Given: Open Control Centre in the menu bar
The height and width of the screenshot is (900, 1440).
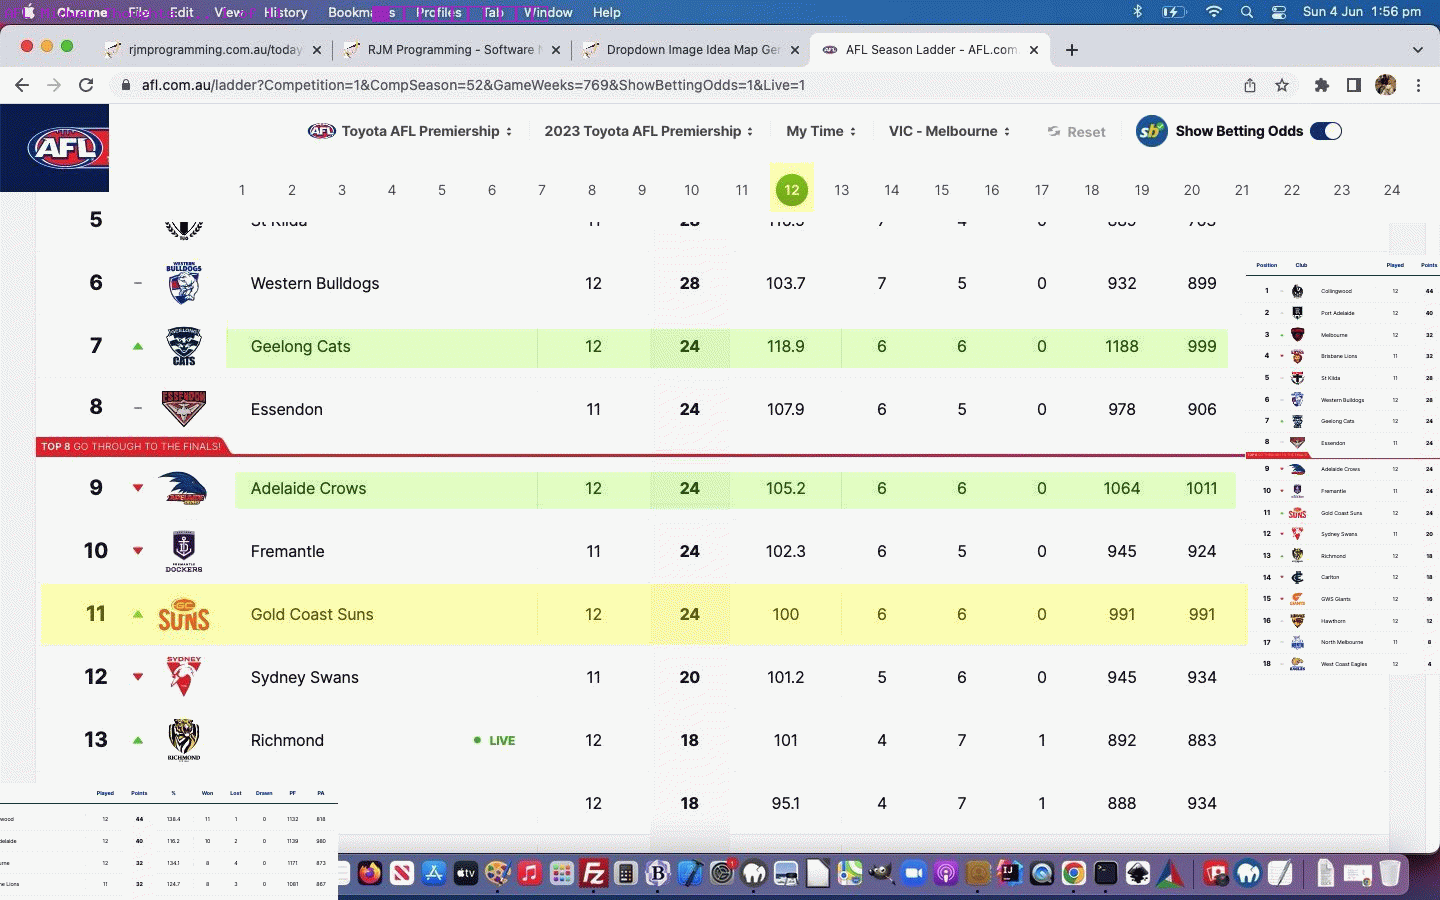Looking at the screenshot, I should pos(1279,12).
